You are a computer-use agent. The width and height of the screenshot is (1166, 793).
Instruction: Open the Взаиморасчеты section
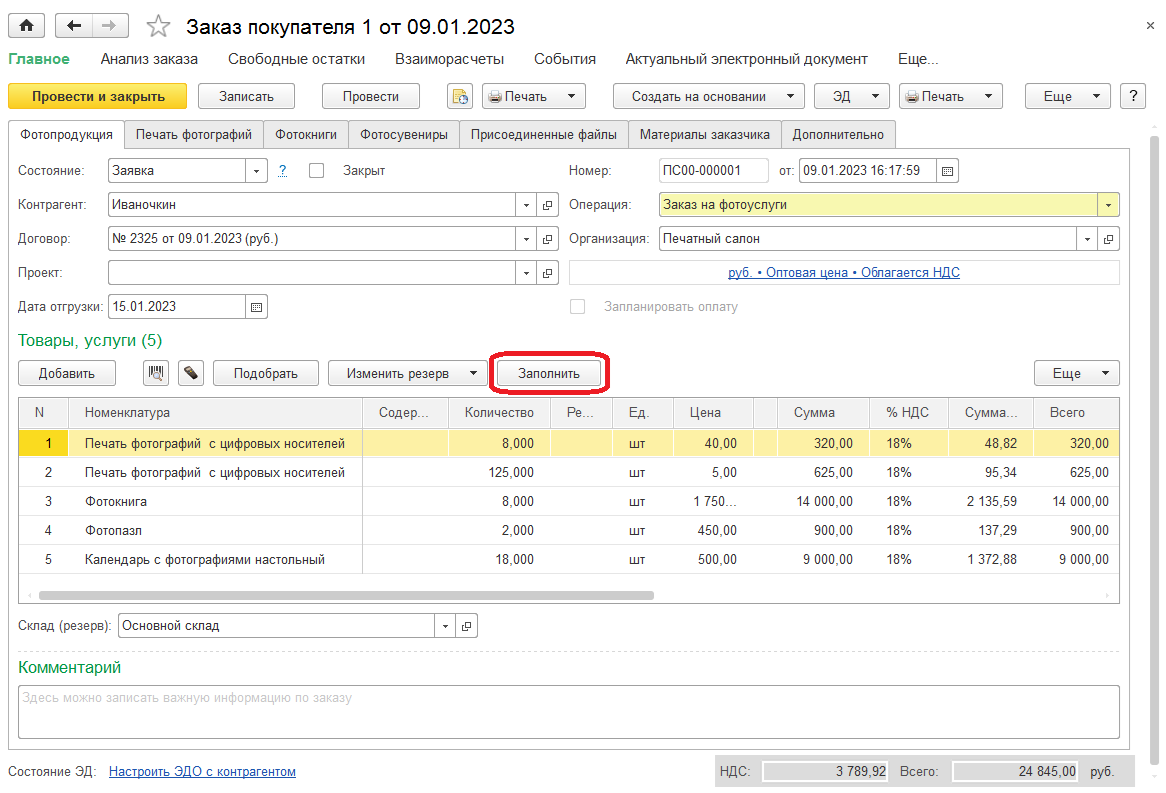[x=449, y=60]
